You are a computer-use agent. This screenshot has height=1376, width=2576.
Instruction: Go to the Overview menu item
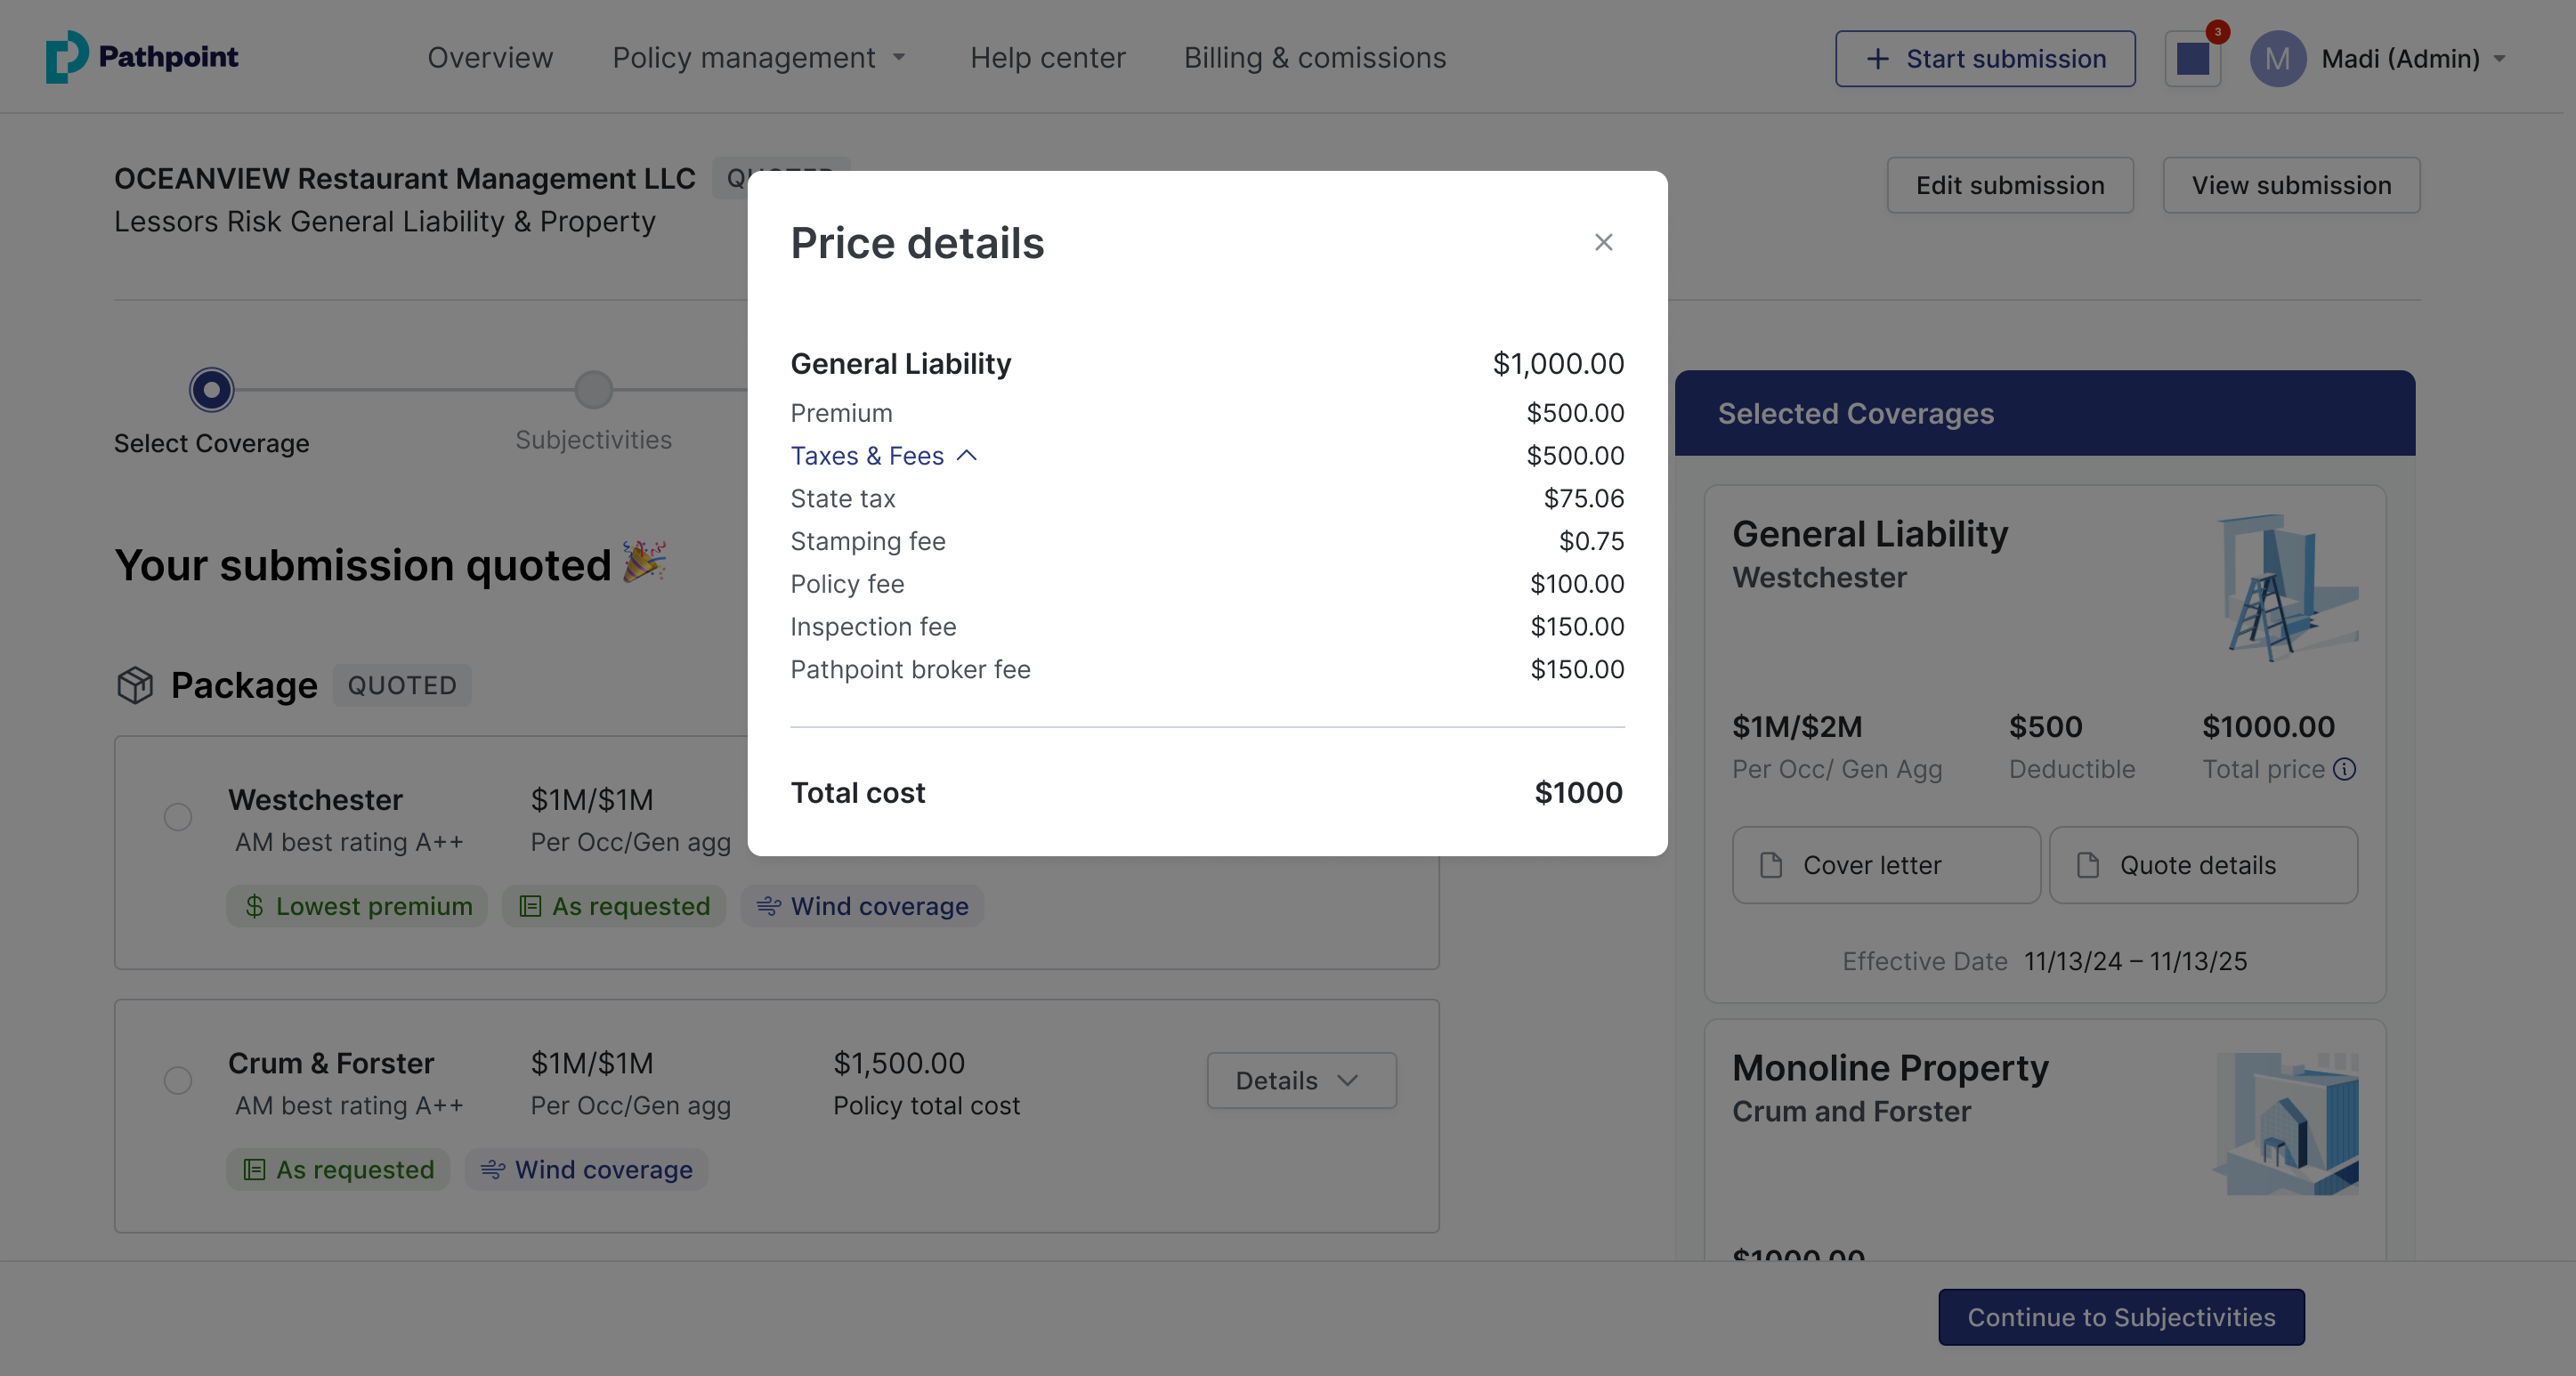tap(490, 58)
